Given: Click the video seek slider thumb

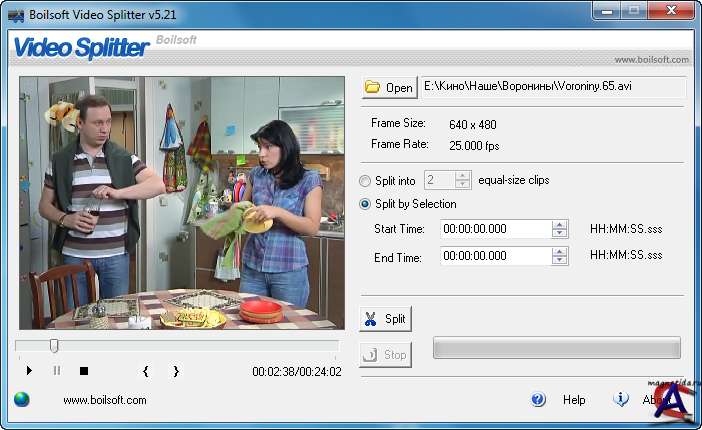Looking at the screenshot, I should point(54,346).
